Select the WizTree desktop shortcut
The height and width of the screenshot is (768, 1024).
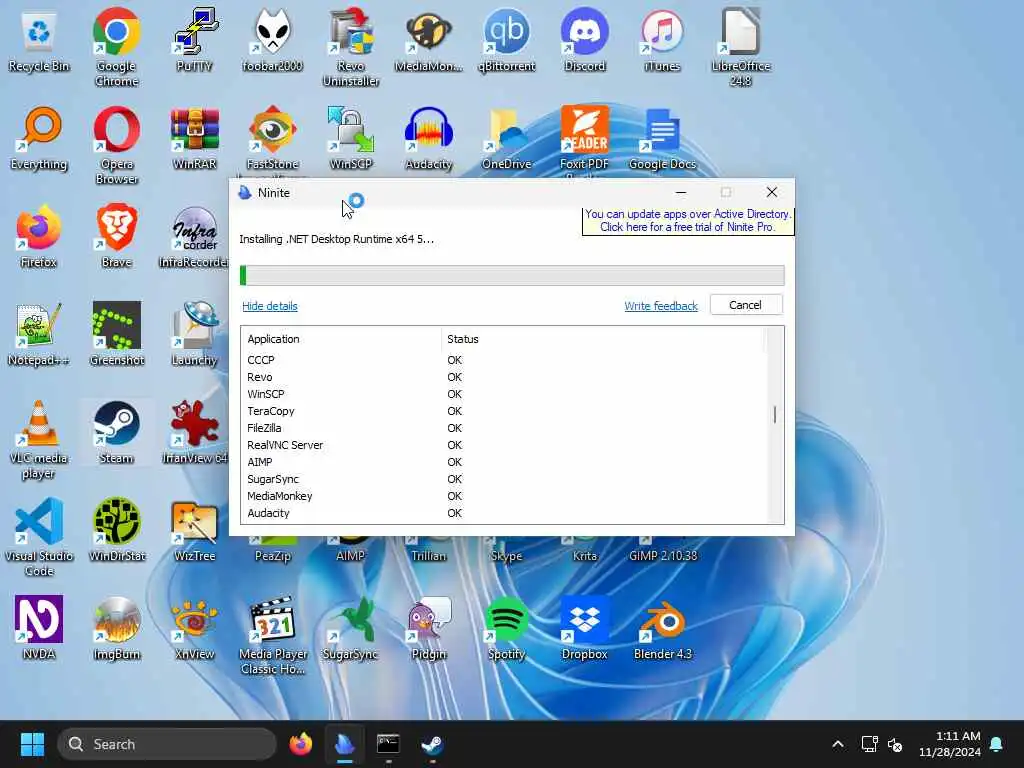[x=195, y=530]
